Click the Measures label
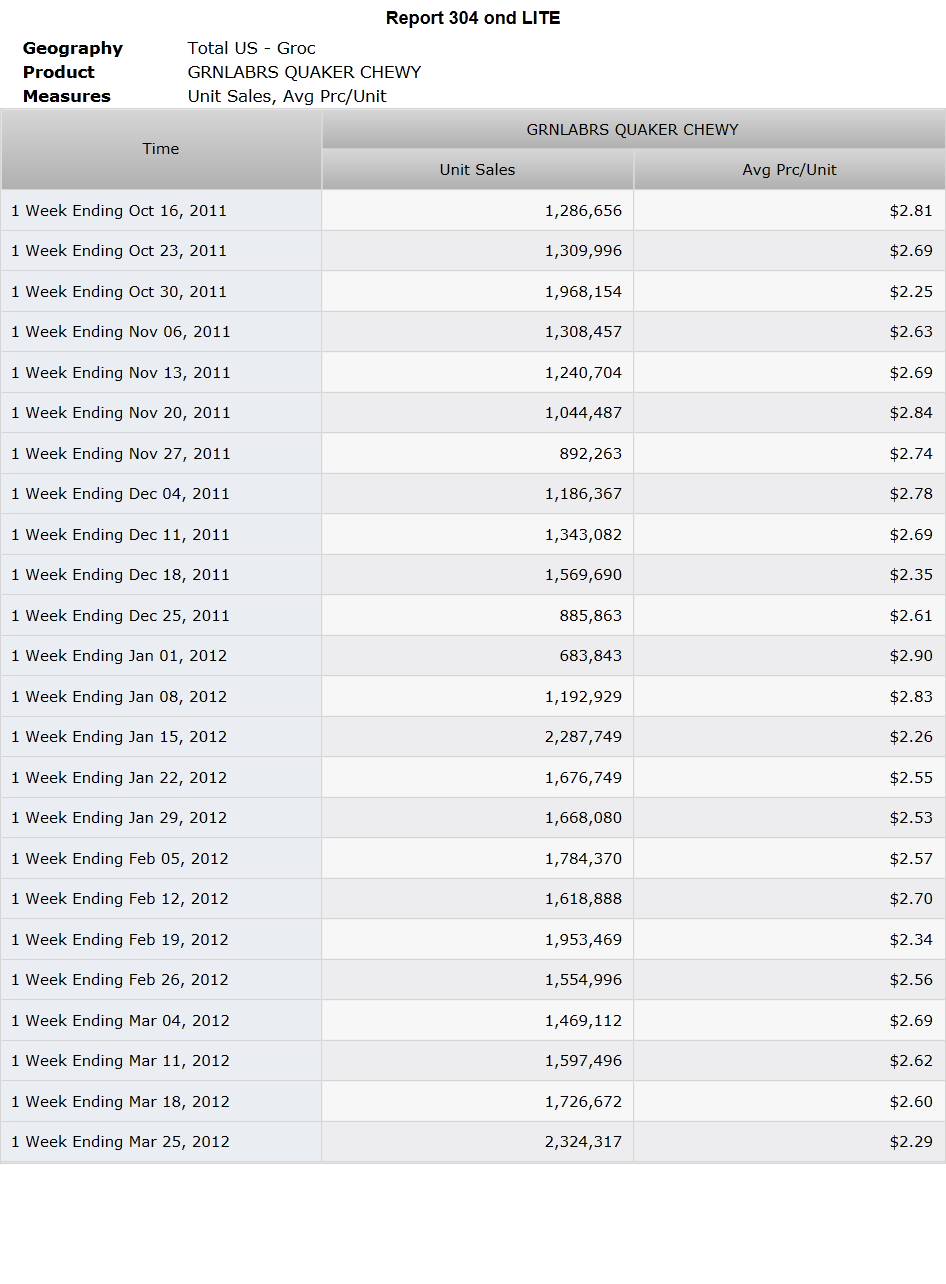946x1284 pixels. (x=67, y=96)
